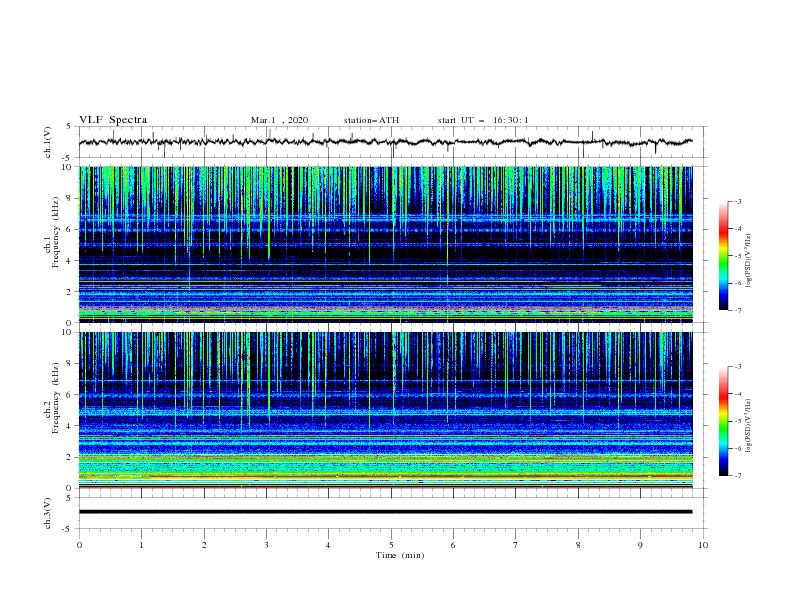Click the ch.1 voltage waveform trace
Screen dimensions: 792x612
(x=385, y=142)
